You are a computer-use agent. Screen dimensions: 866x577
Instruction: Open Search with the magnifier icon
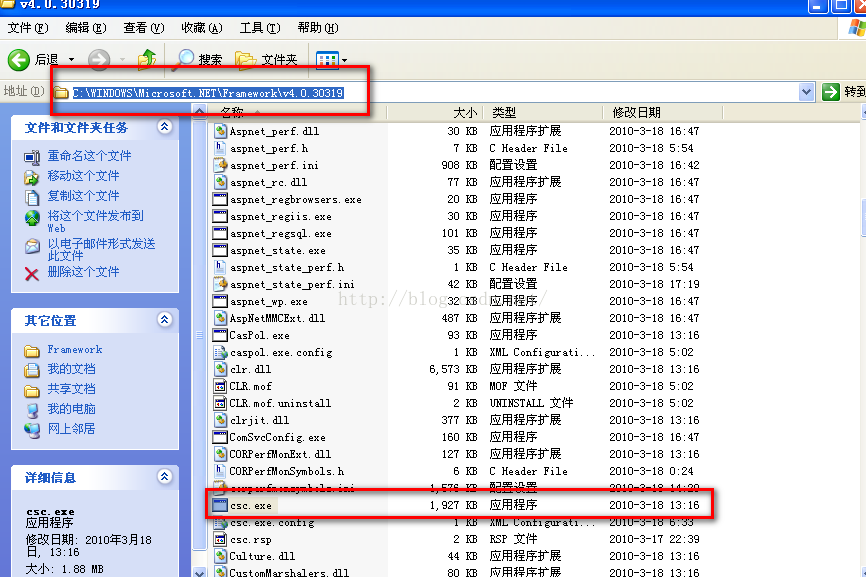pos(197,60)
